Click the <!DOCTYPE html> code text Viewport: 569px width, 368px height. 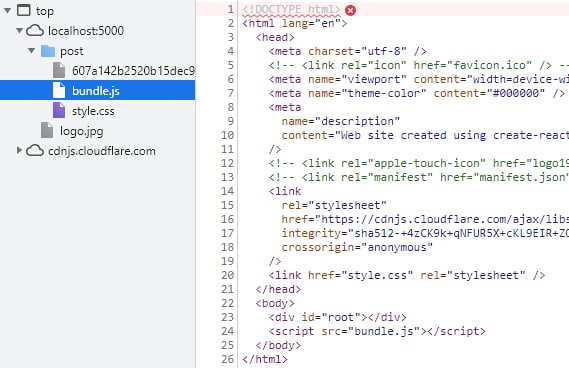click(291, 9)
